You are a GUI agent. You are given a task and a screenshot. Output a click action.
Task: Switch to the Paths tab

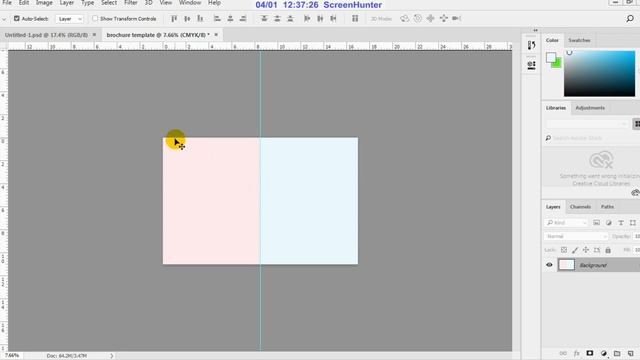click(x=607, y=207)
